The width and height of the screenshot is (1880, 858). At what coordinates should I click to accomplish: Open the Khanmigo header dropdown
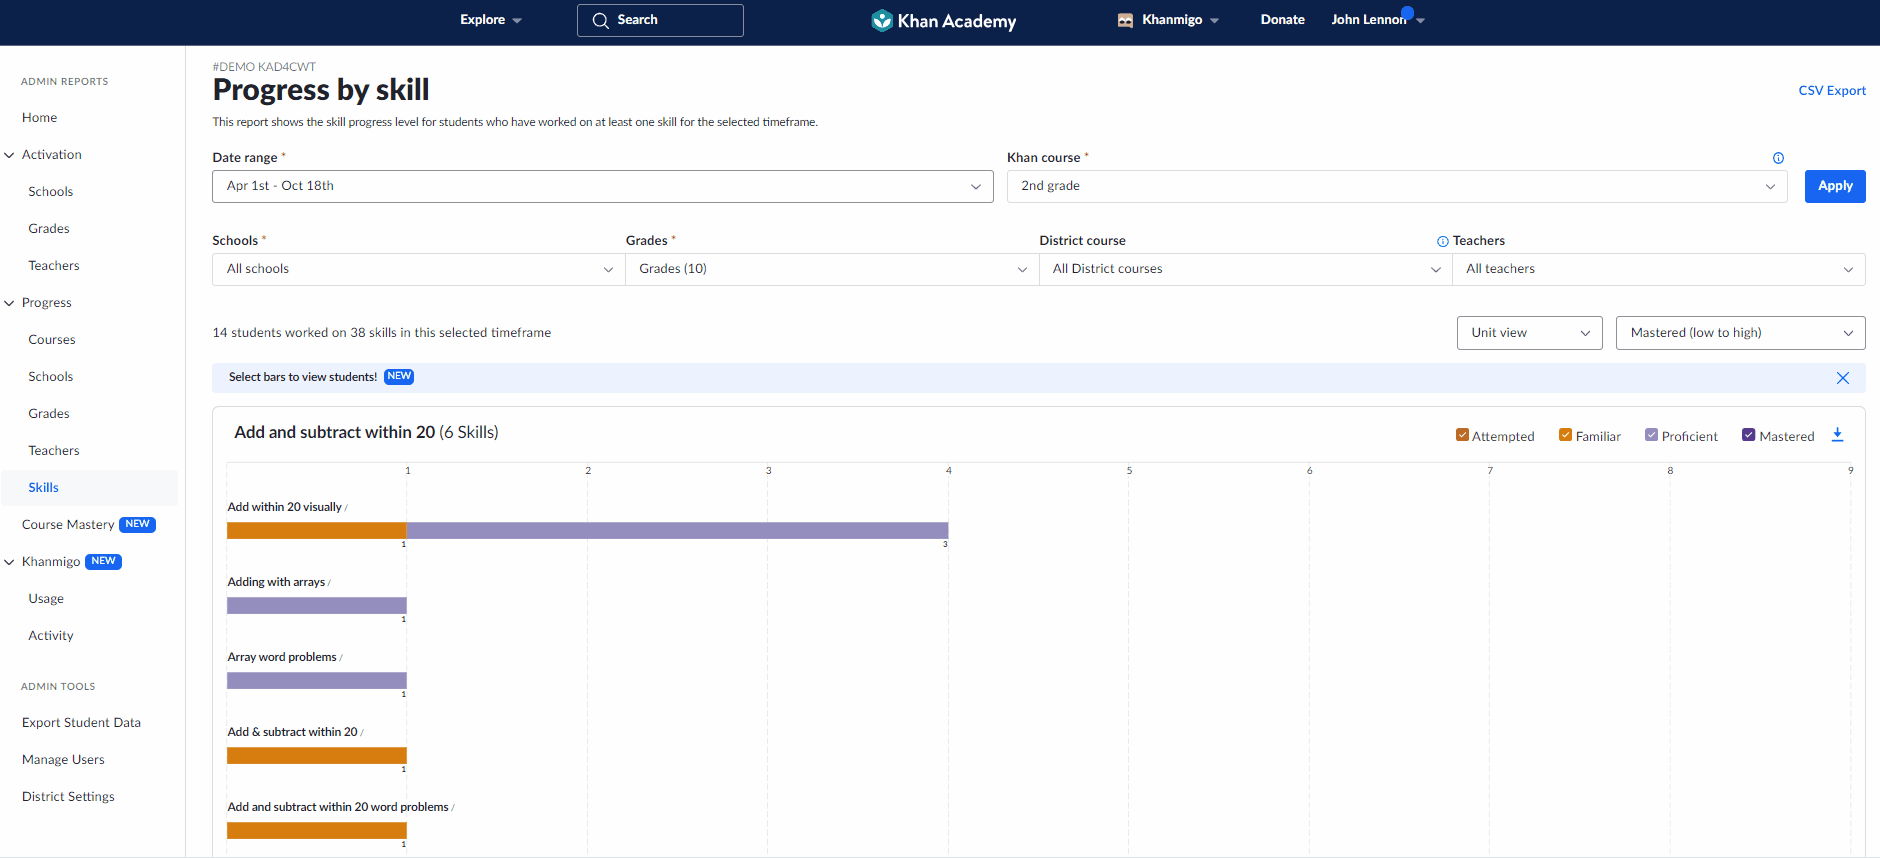point(1169,20)
